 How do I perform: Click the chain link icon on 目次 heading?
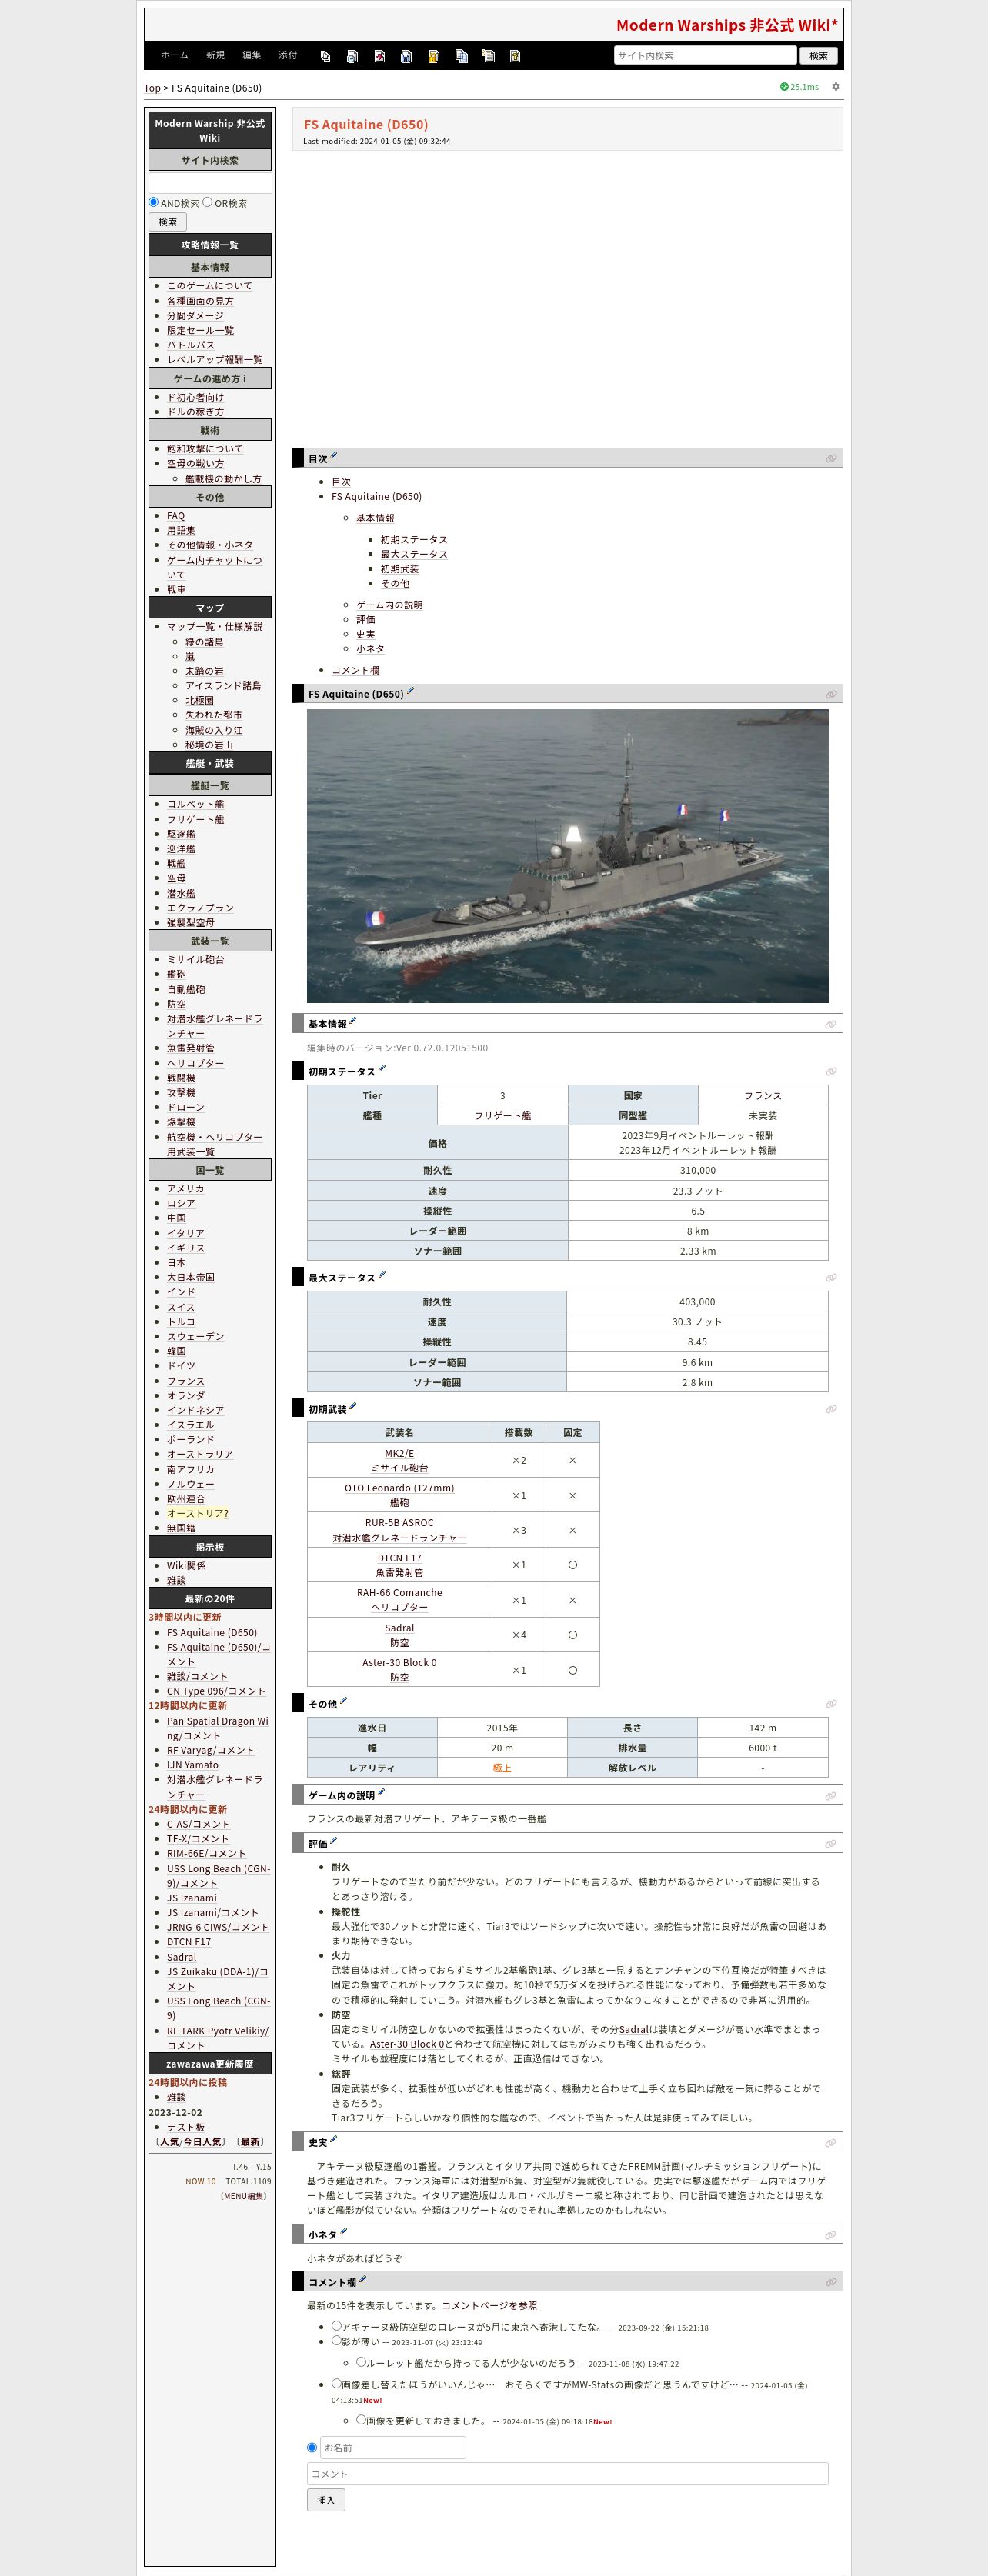[x=831, y=459]
